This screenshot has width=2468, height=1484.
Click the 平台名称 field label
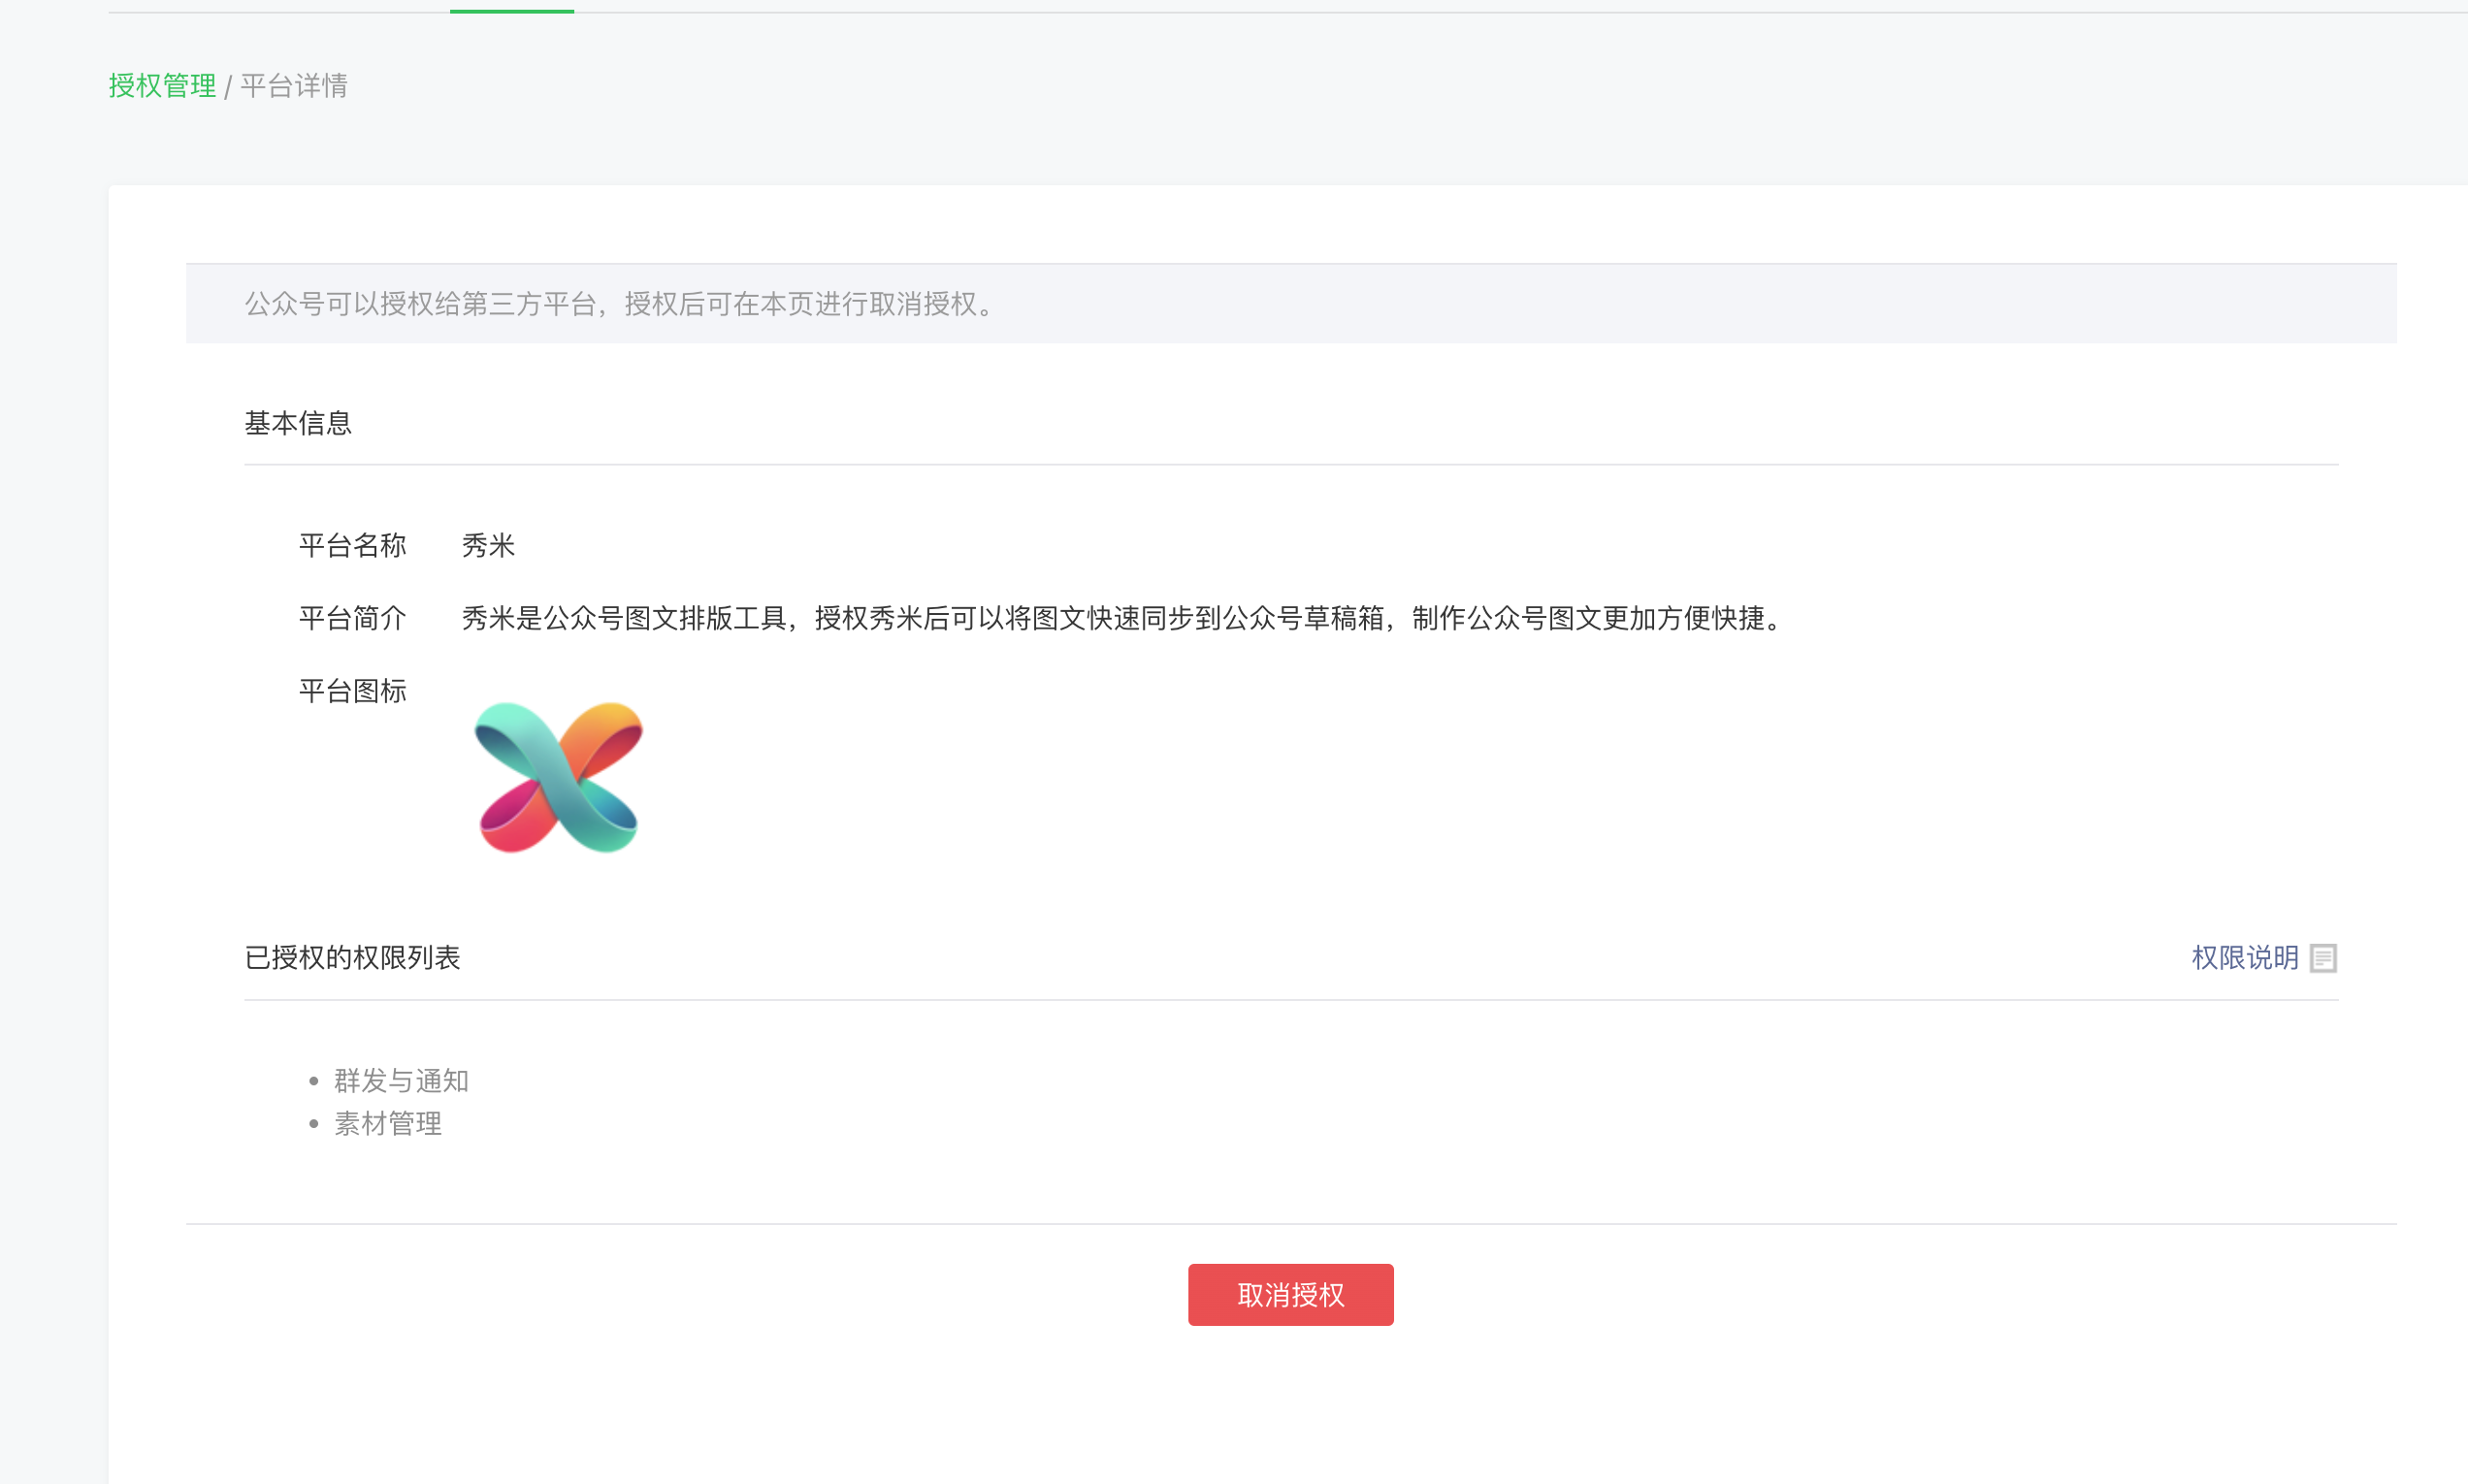pyautogui.click(x=352, y=545)
